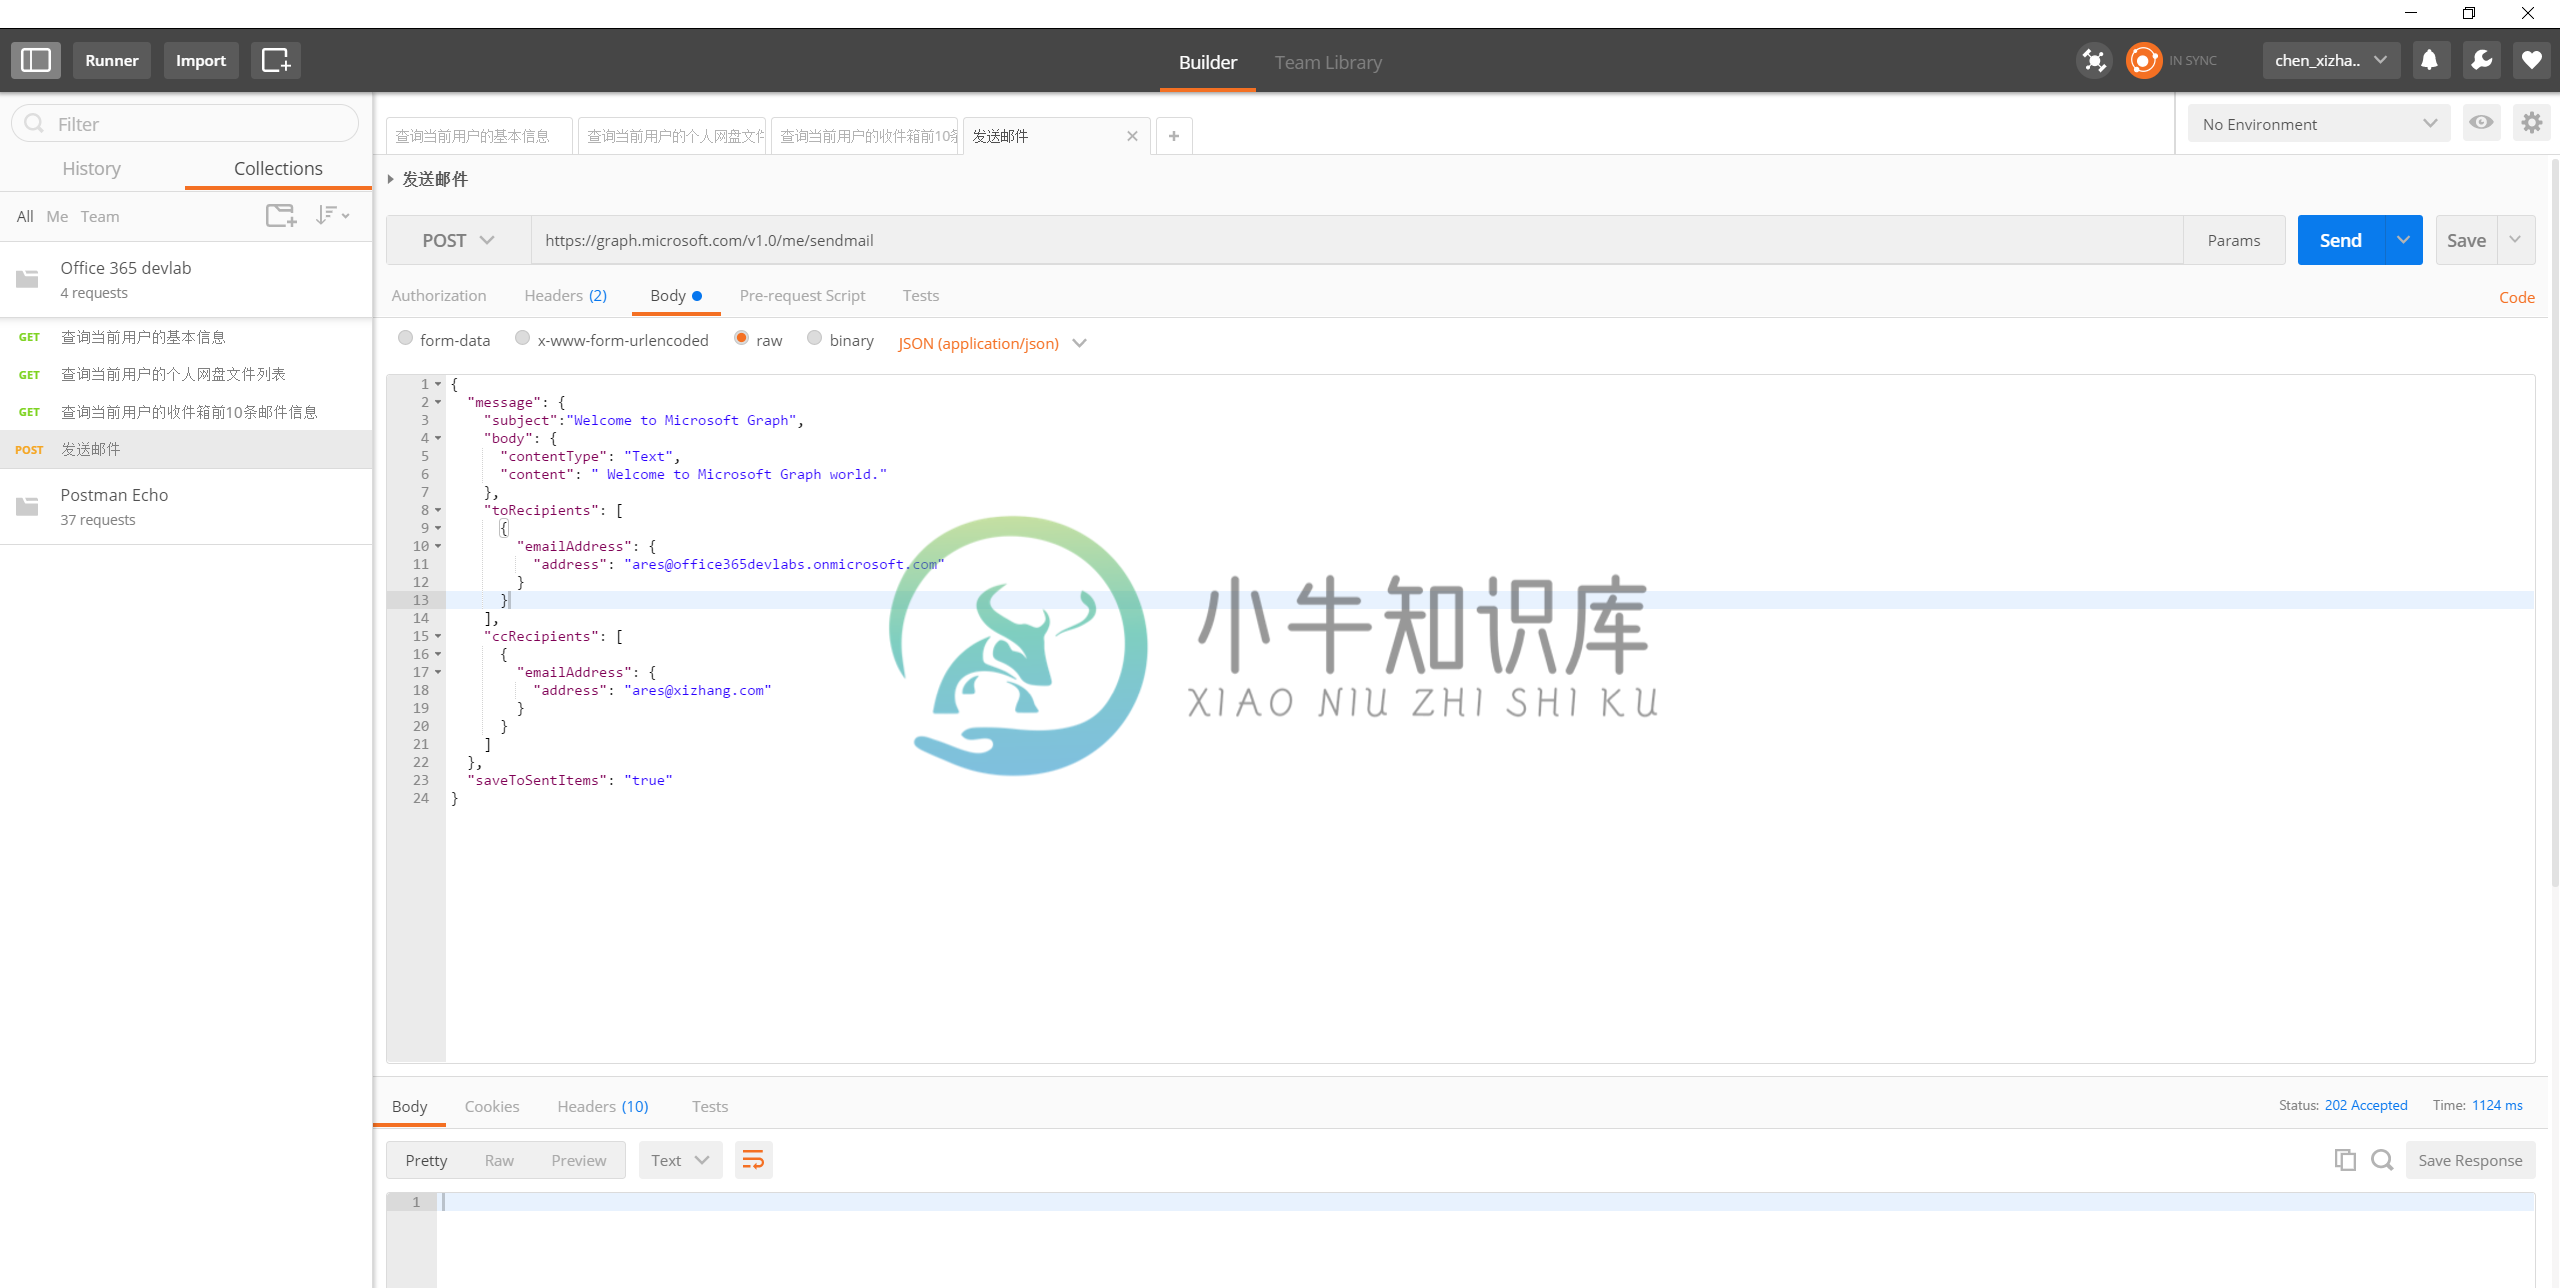
Task: Open the request Tests tab
Action: pyautogui.click(x=921, y=295)
